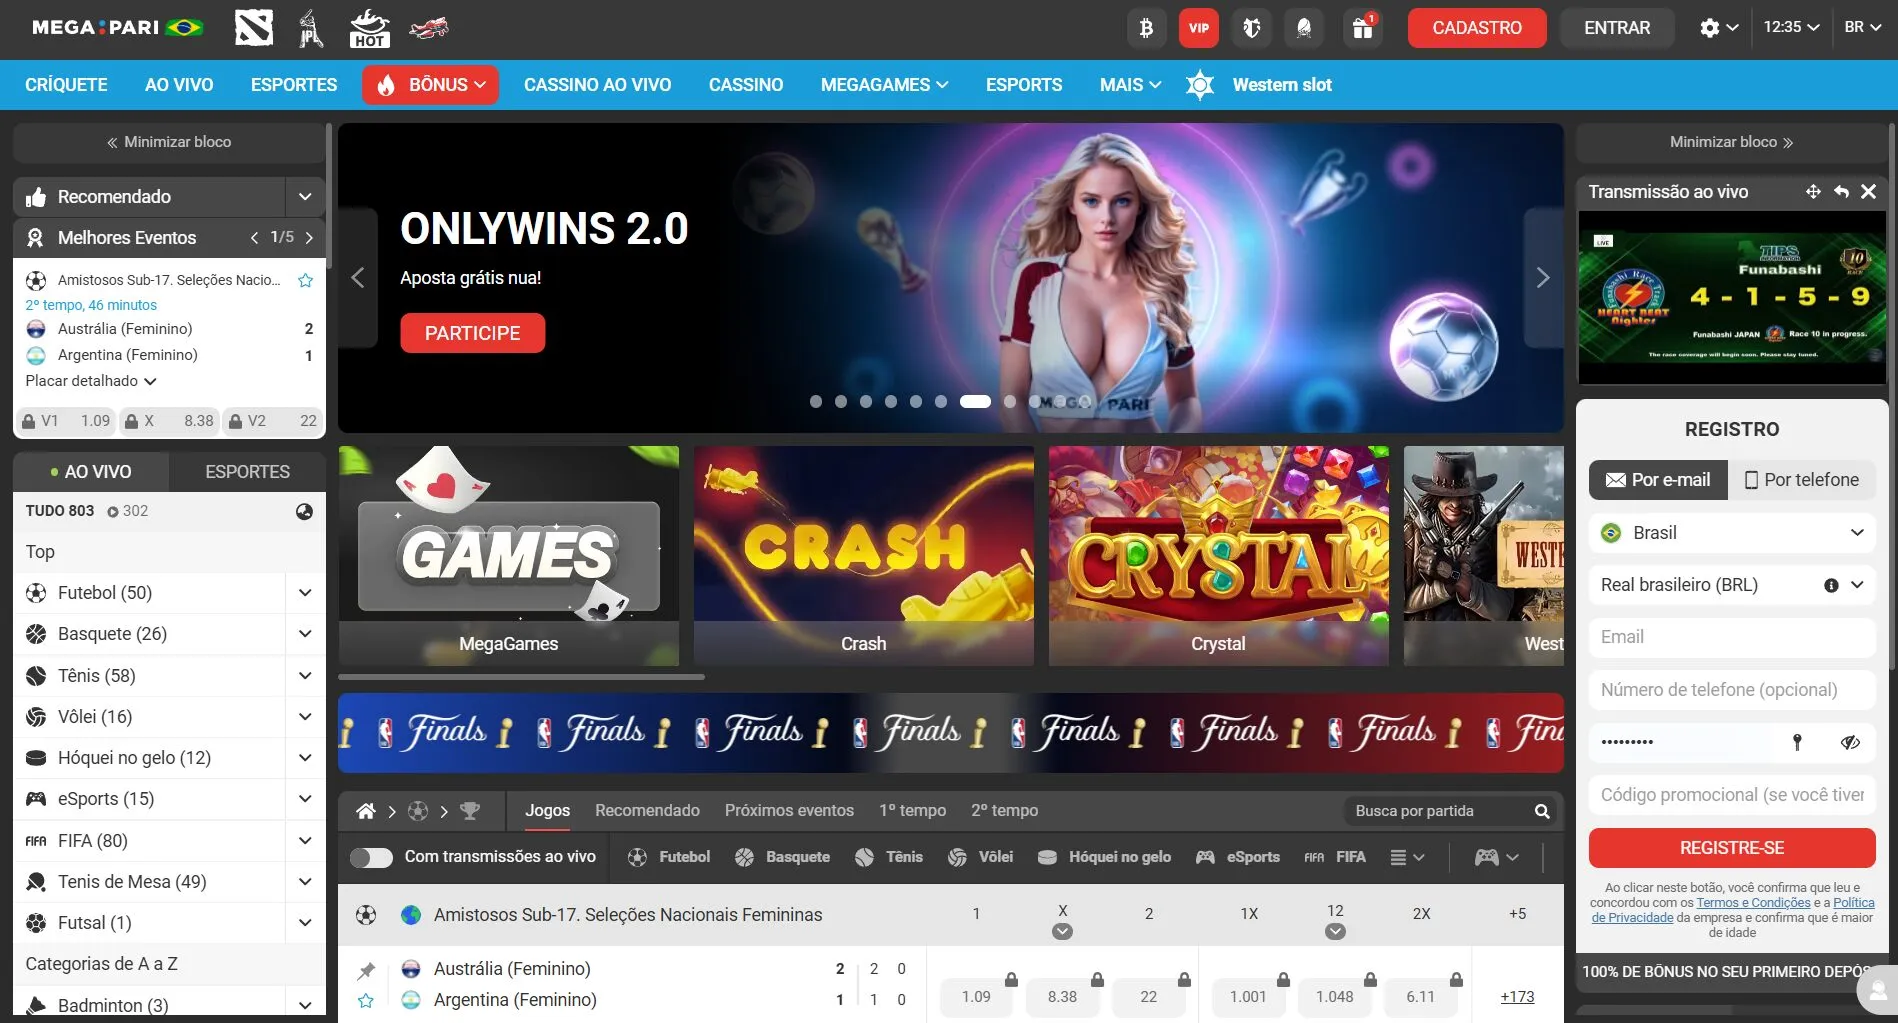Expand the MAIS menu
The image size is (1898, 1023).
1130,85
